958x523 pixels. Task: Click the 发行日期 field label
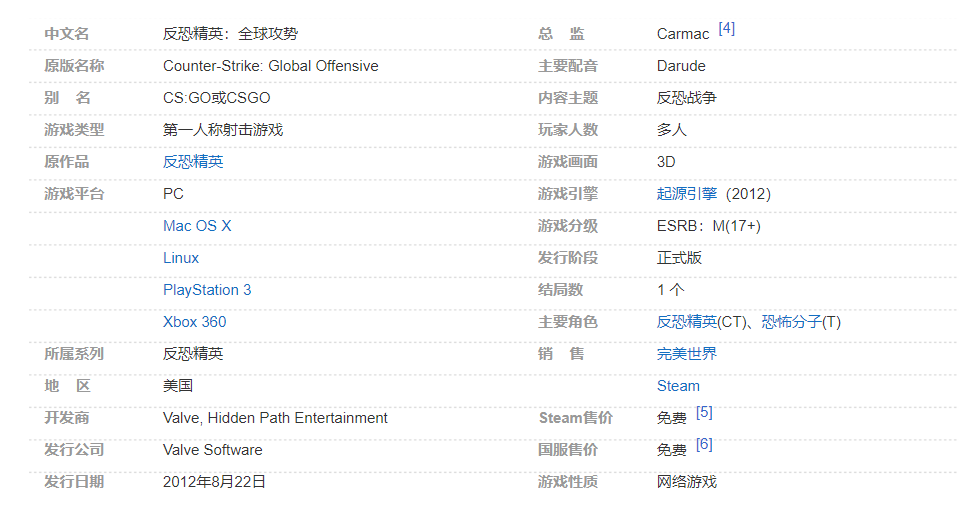coord(74,482)
